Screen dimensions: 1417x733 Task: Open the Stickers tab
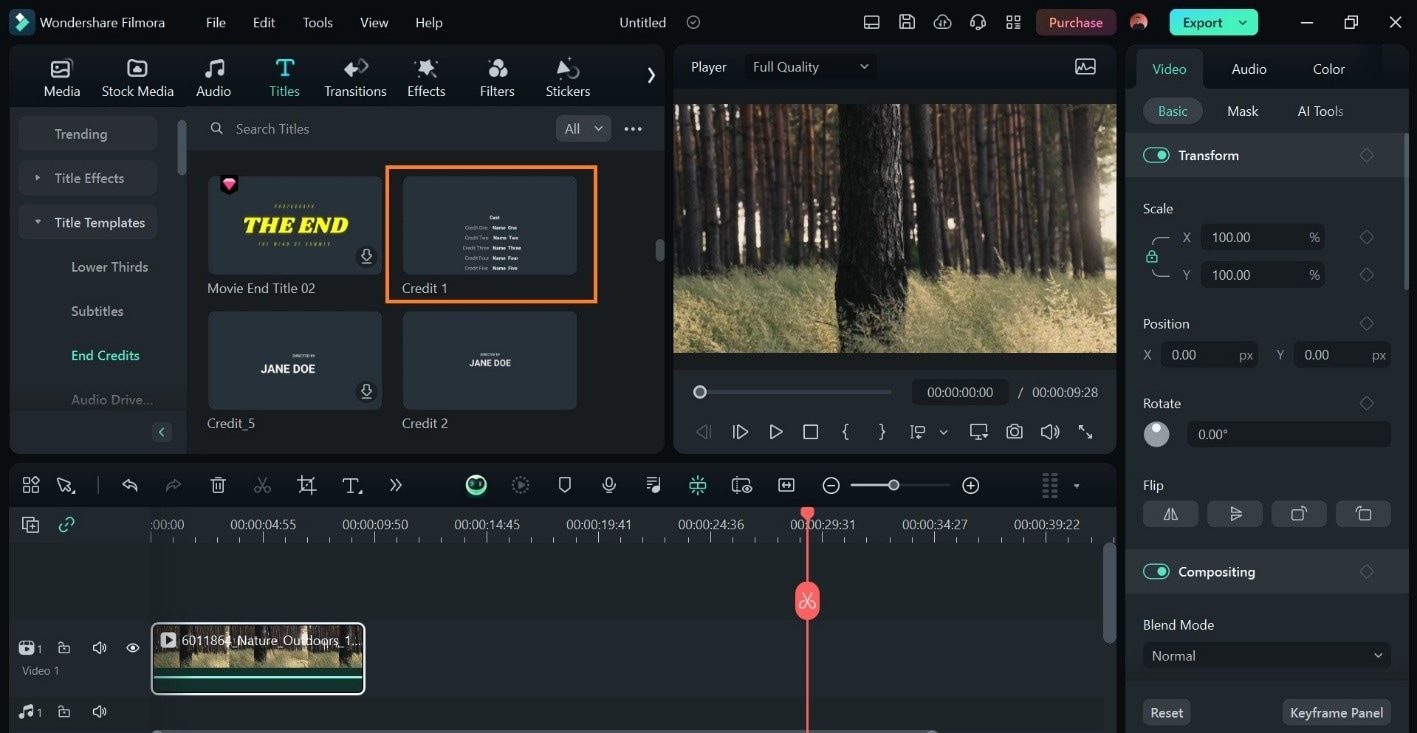[x=568, y=78]
